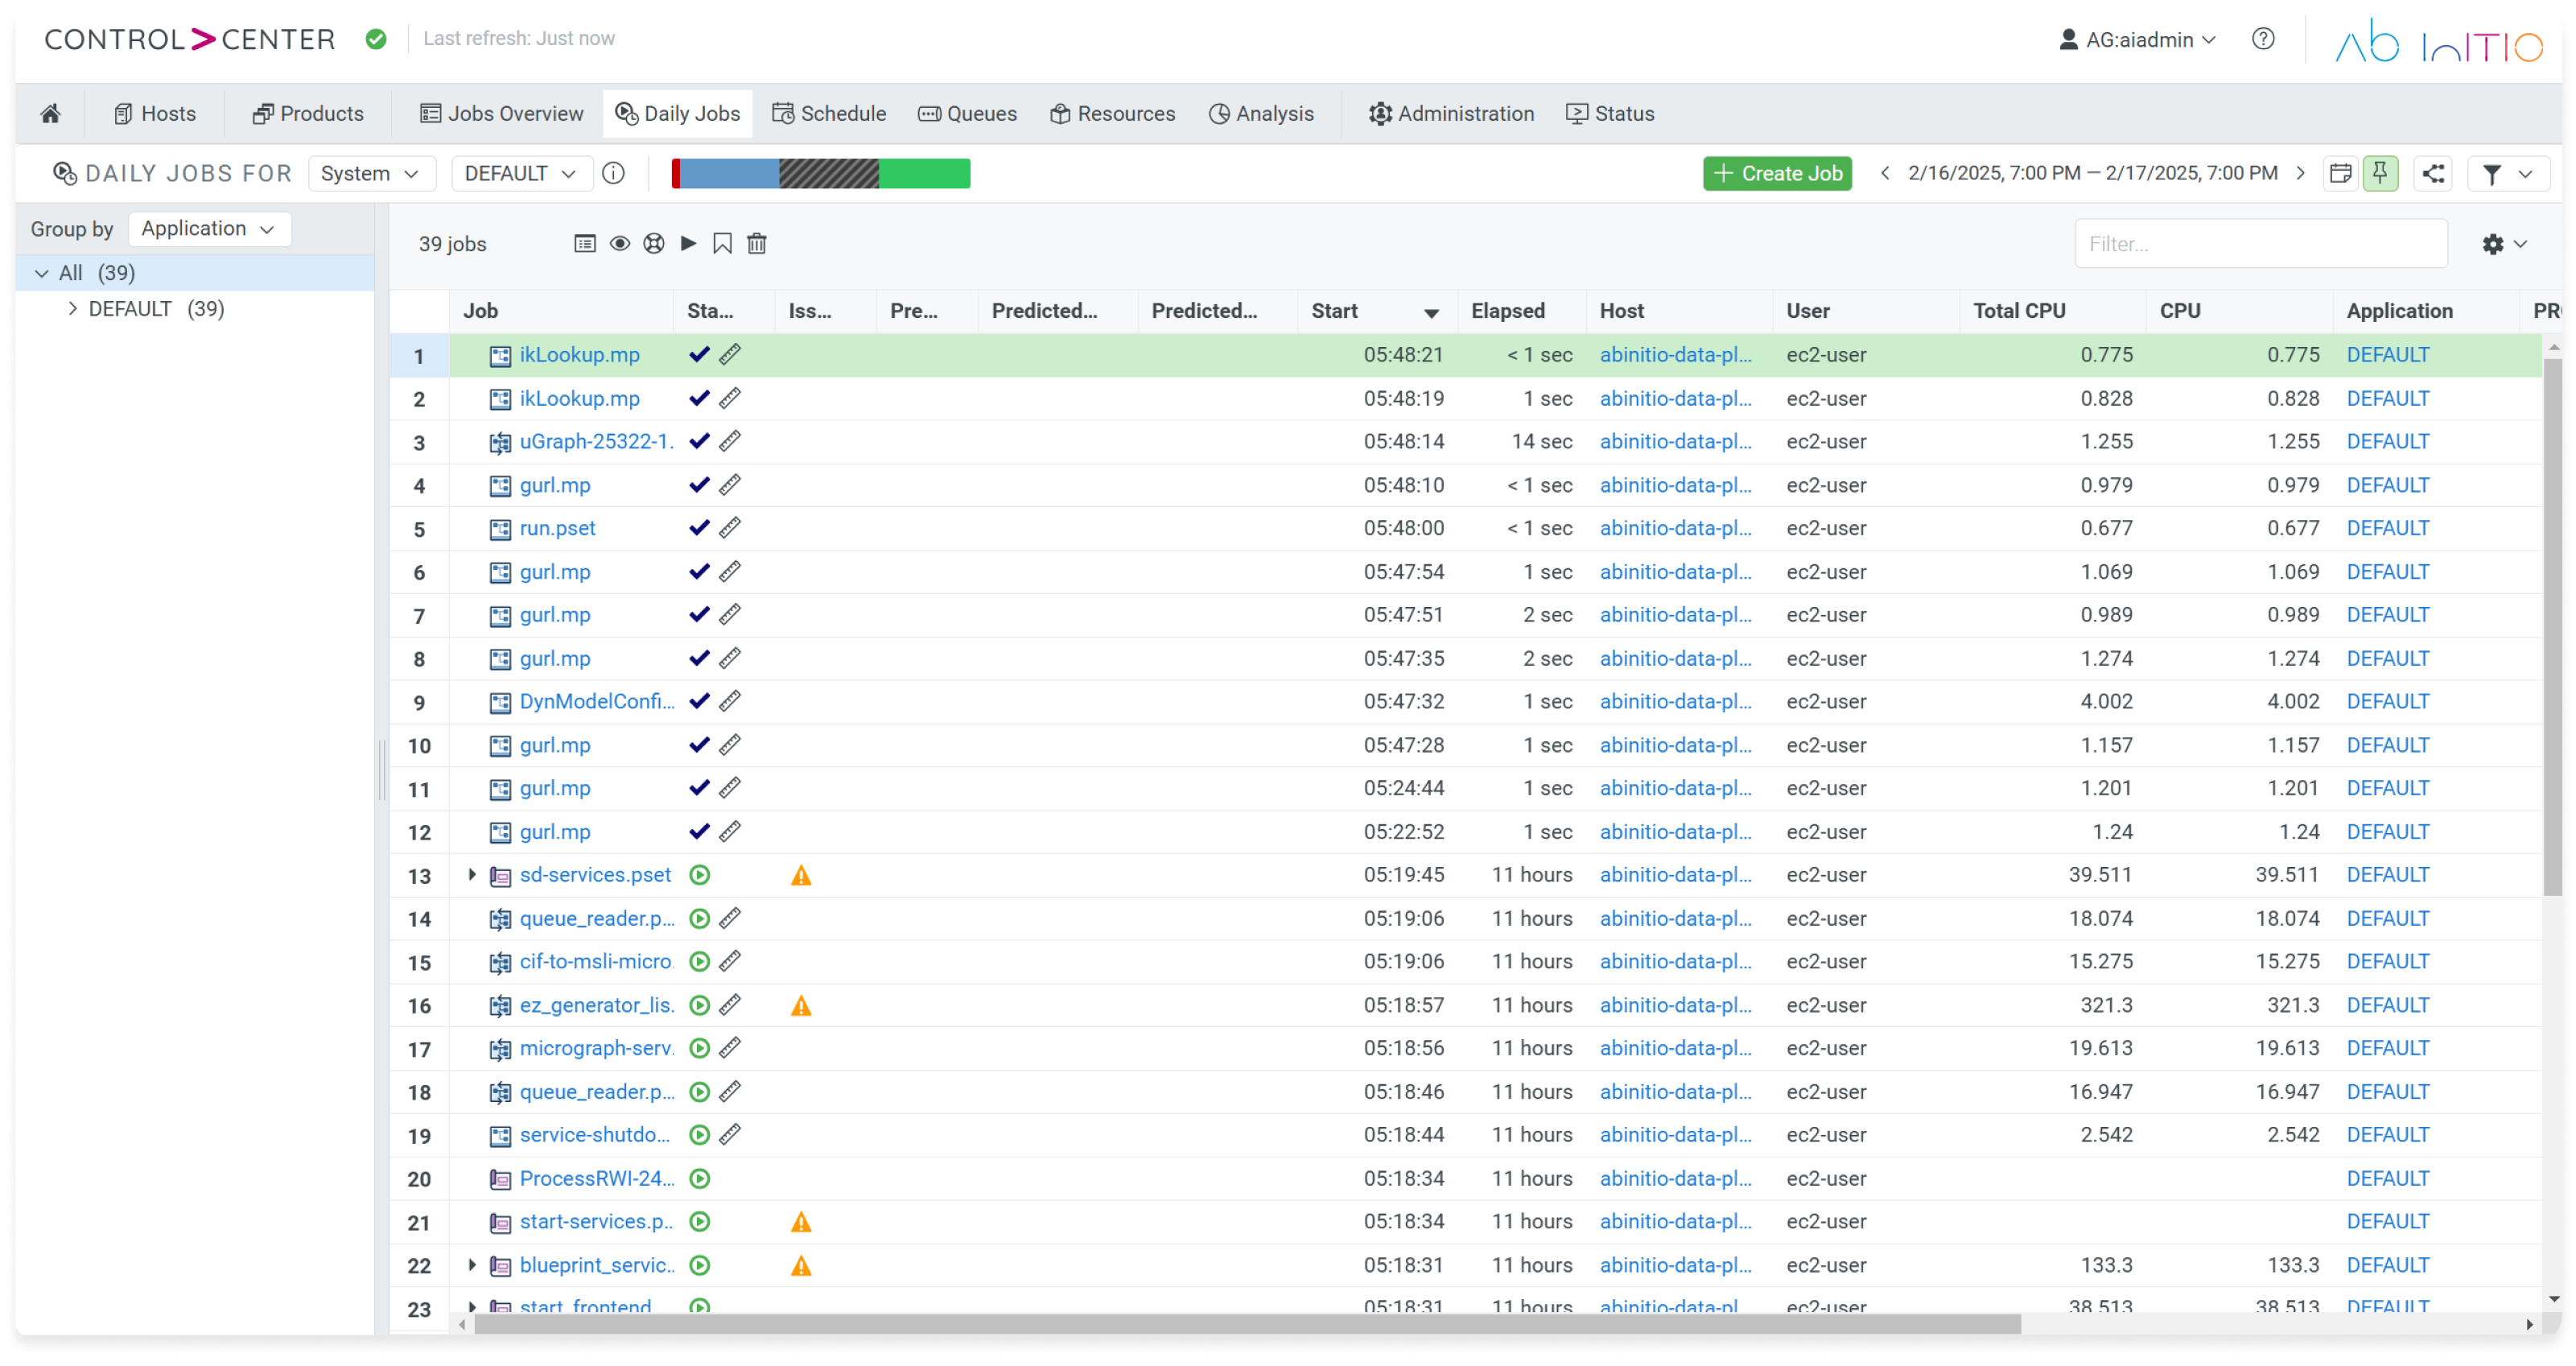
Task: Click warning issue icon for ez_generator_lis row
Action: [801, 1005]
